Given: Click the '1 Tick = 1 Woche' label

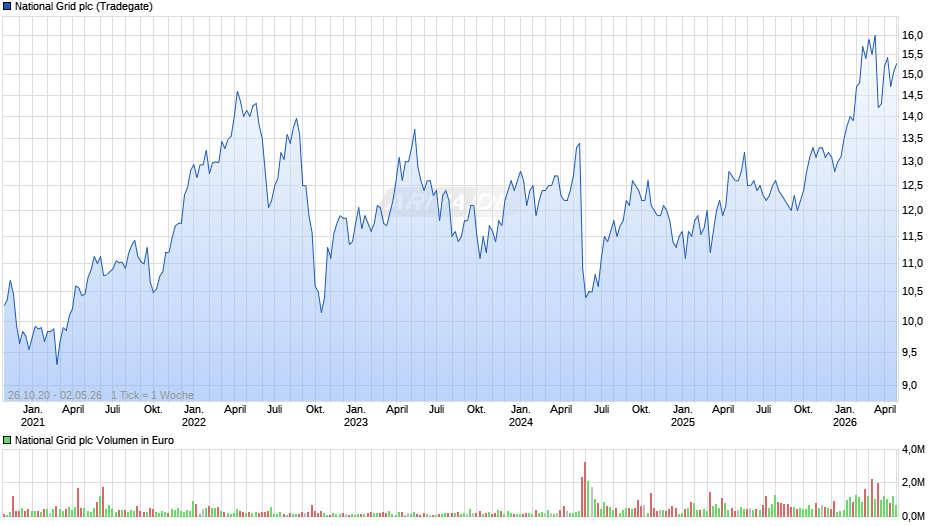Looking at the screenshot, I should tap(152, 395).
